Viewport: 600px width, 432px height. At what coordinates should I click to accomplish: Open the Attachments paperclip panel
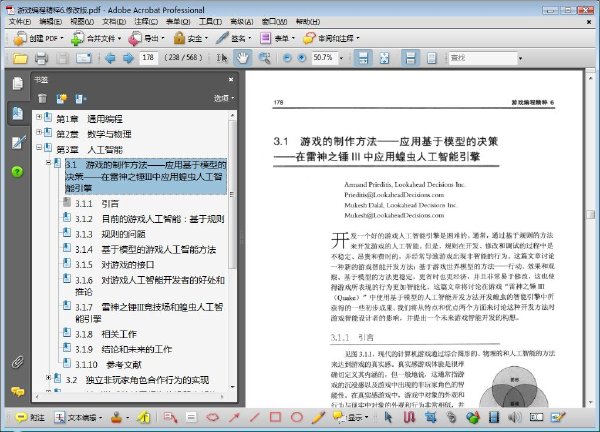click(x=17, y=362)
